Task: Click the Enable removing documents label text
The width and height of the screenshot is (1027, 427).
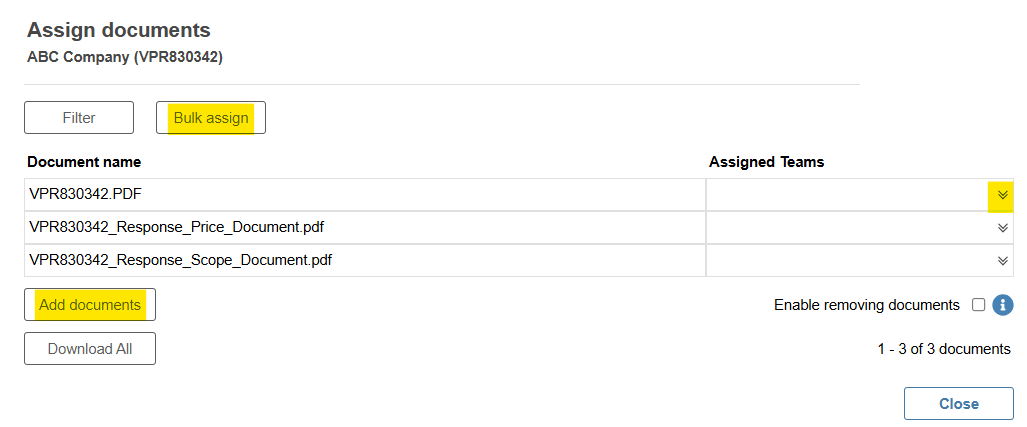Action: [x=867, y=305]
